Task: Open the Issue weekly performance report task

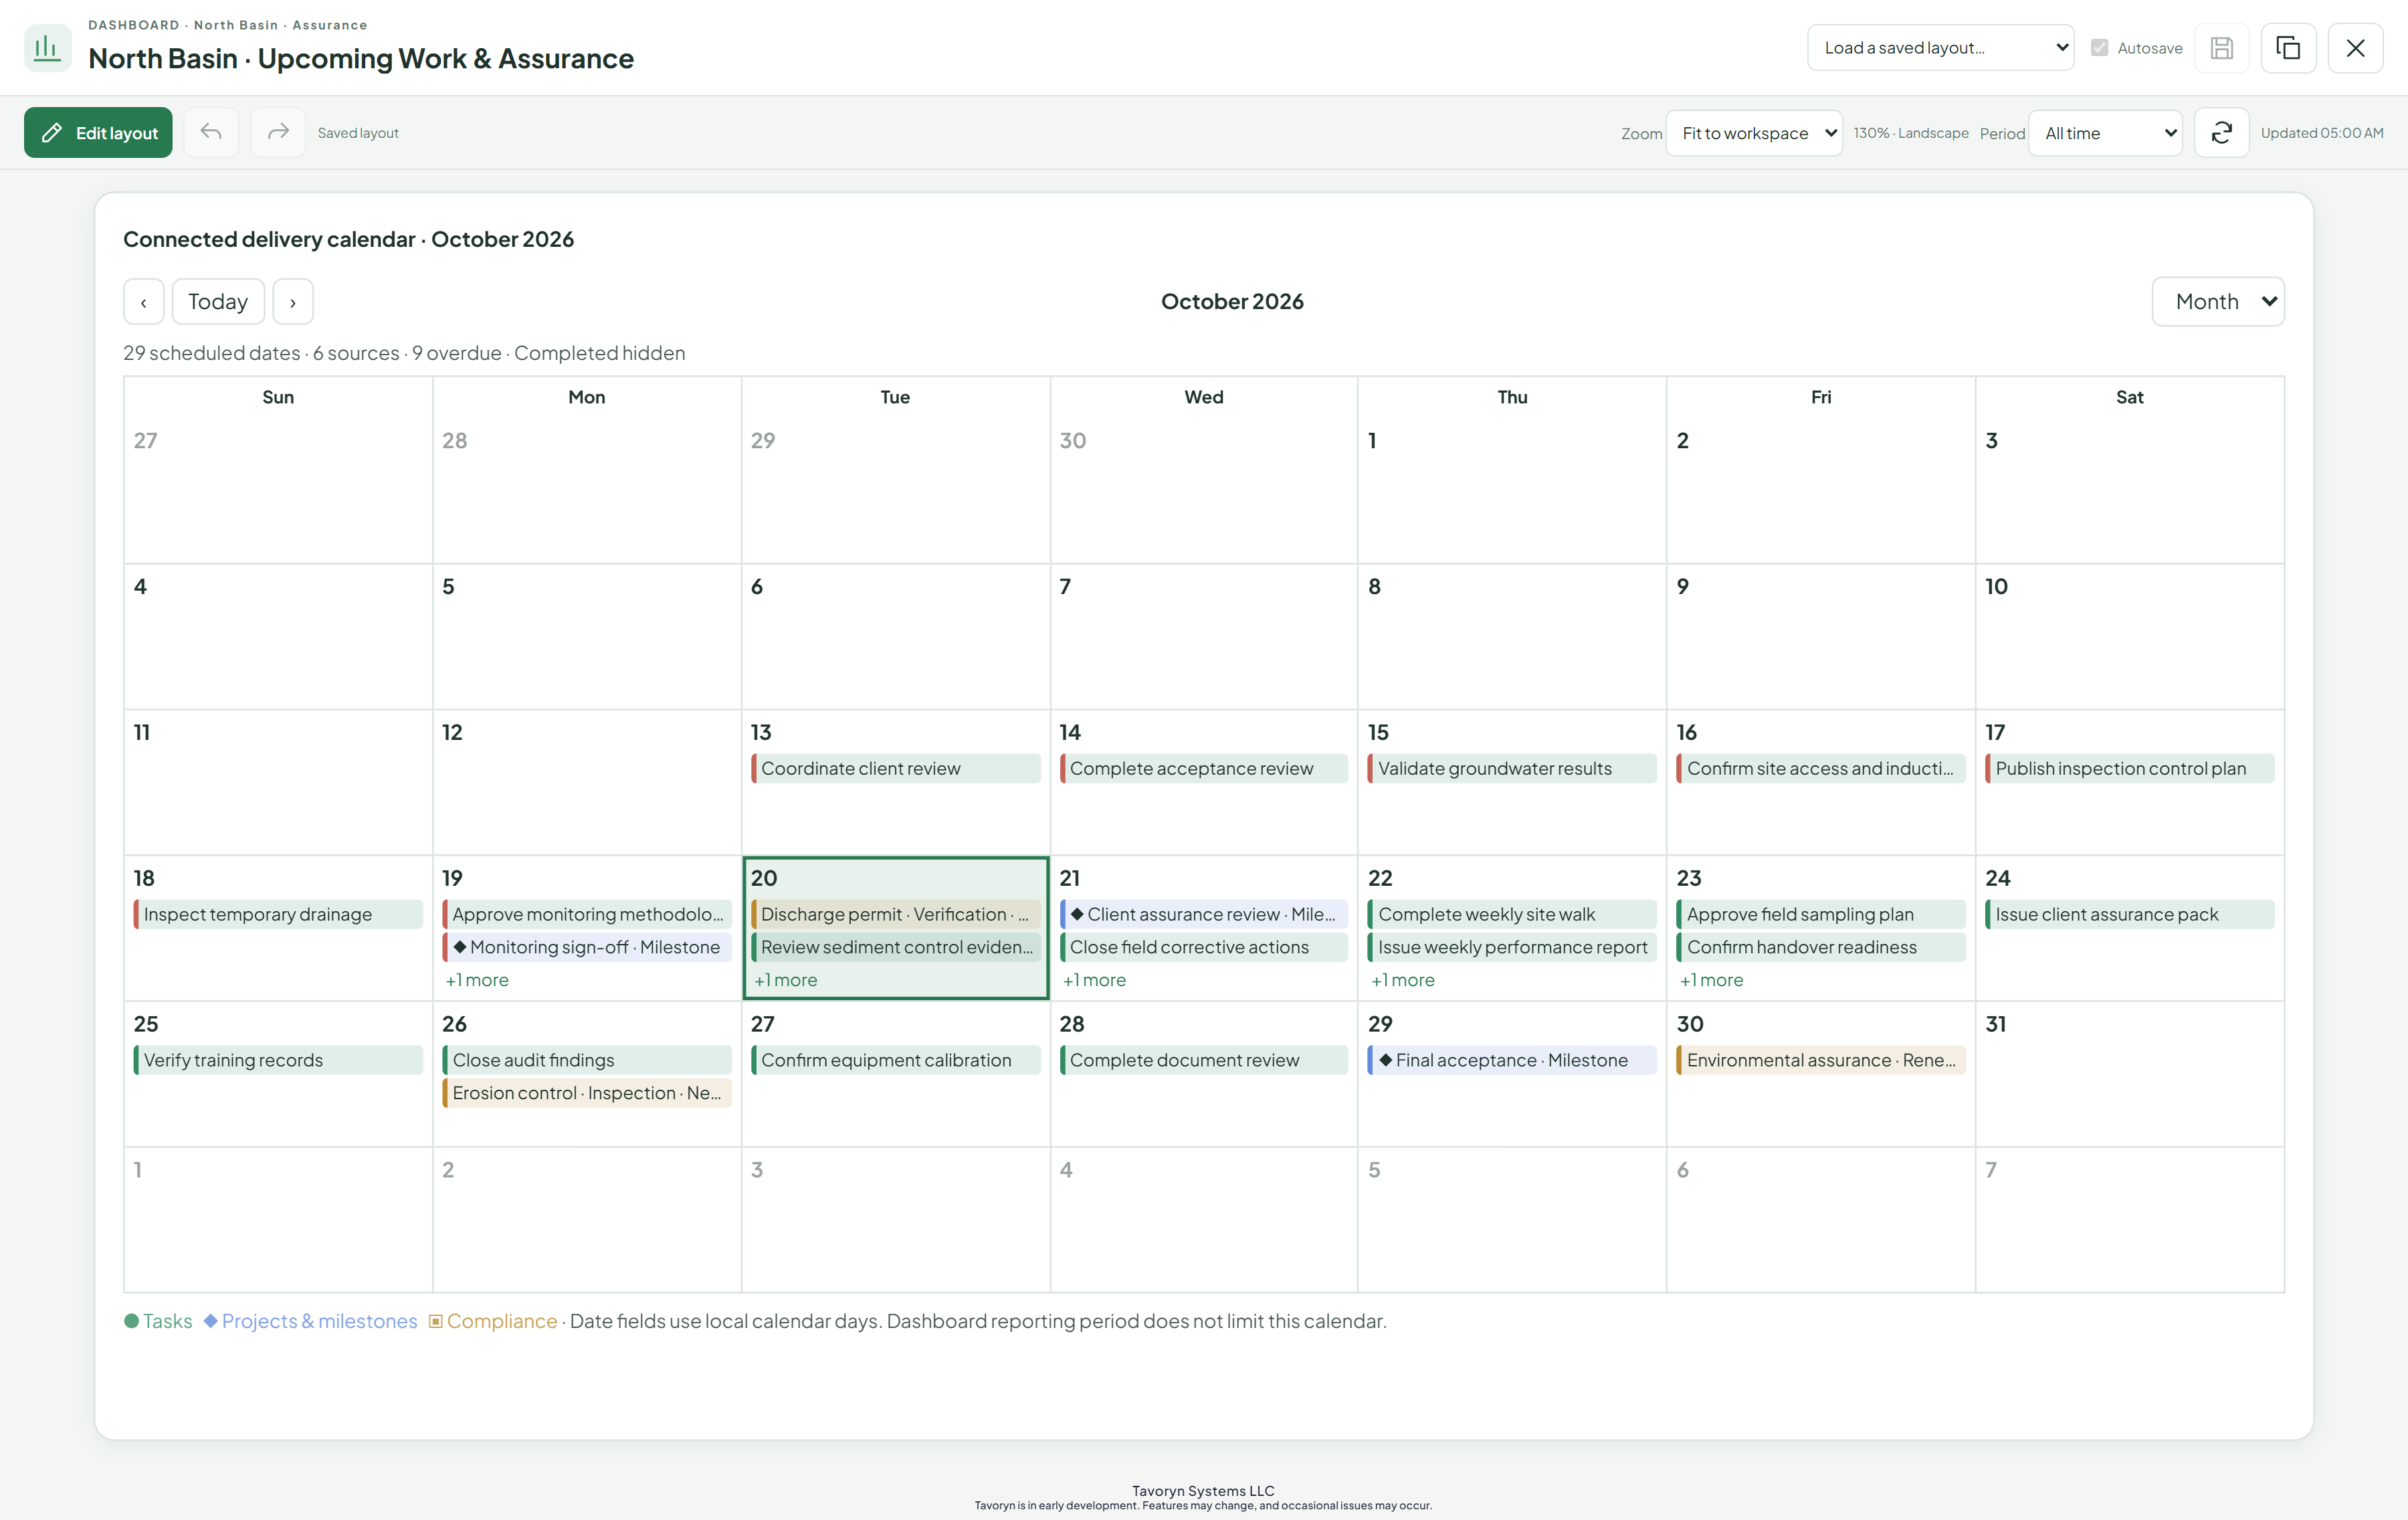Action: (1512, 947)
